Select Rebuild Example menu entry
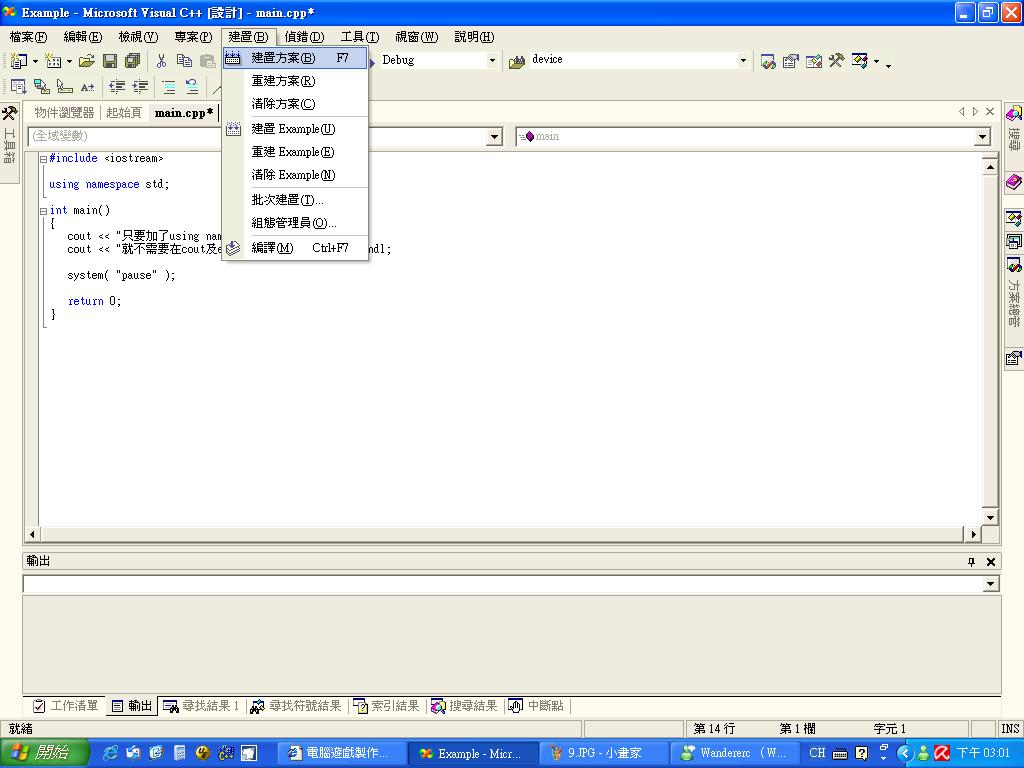The height and width of the screenshot is (768, 1024). click(295, 152)
